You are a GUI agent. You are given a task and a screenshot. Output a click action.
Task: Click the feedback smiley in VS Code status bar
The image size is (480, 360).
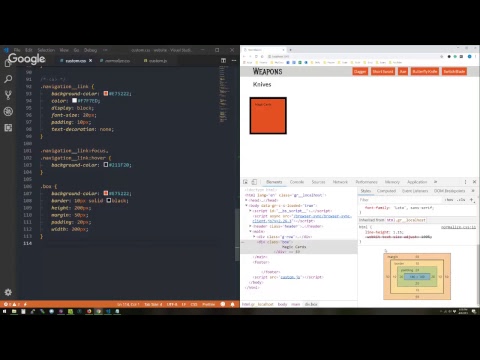click(x=223, y=304)
